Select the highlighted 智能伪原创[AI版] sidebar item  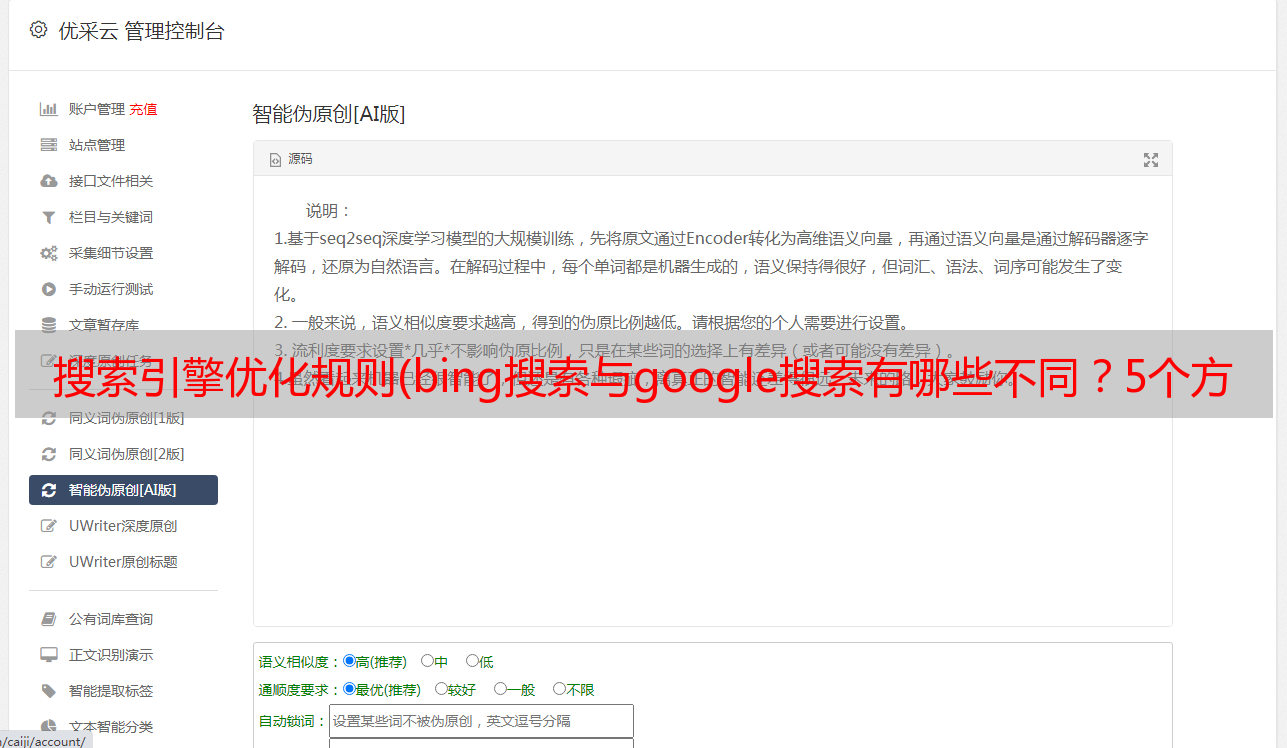[x=123, y=490]
